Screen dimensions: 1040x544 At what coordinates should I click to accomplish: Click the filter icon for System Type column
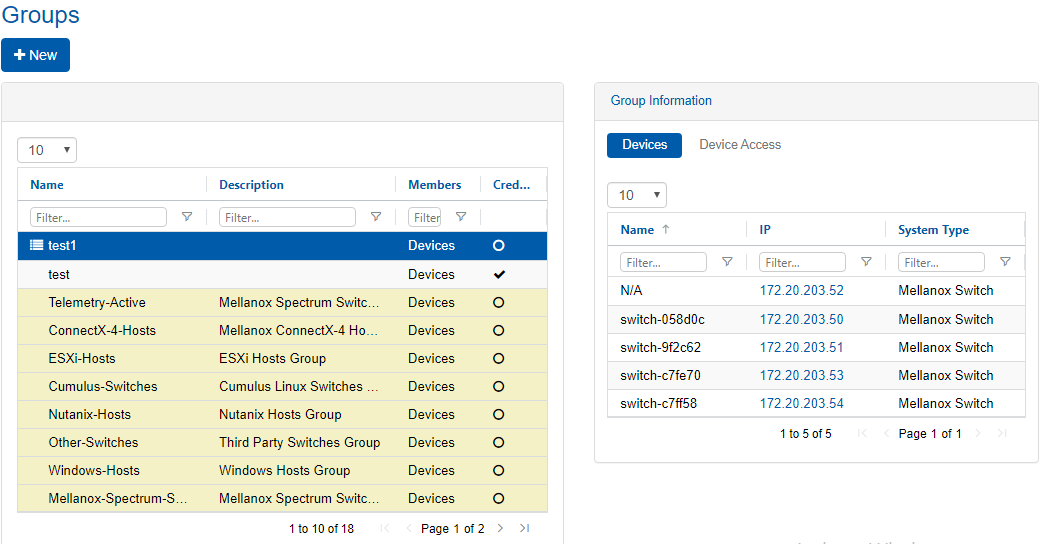[1005, 262]
